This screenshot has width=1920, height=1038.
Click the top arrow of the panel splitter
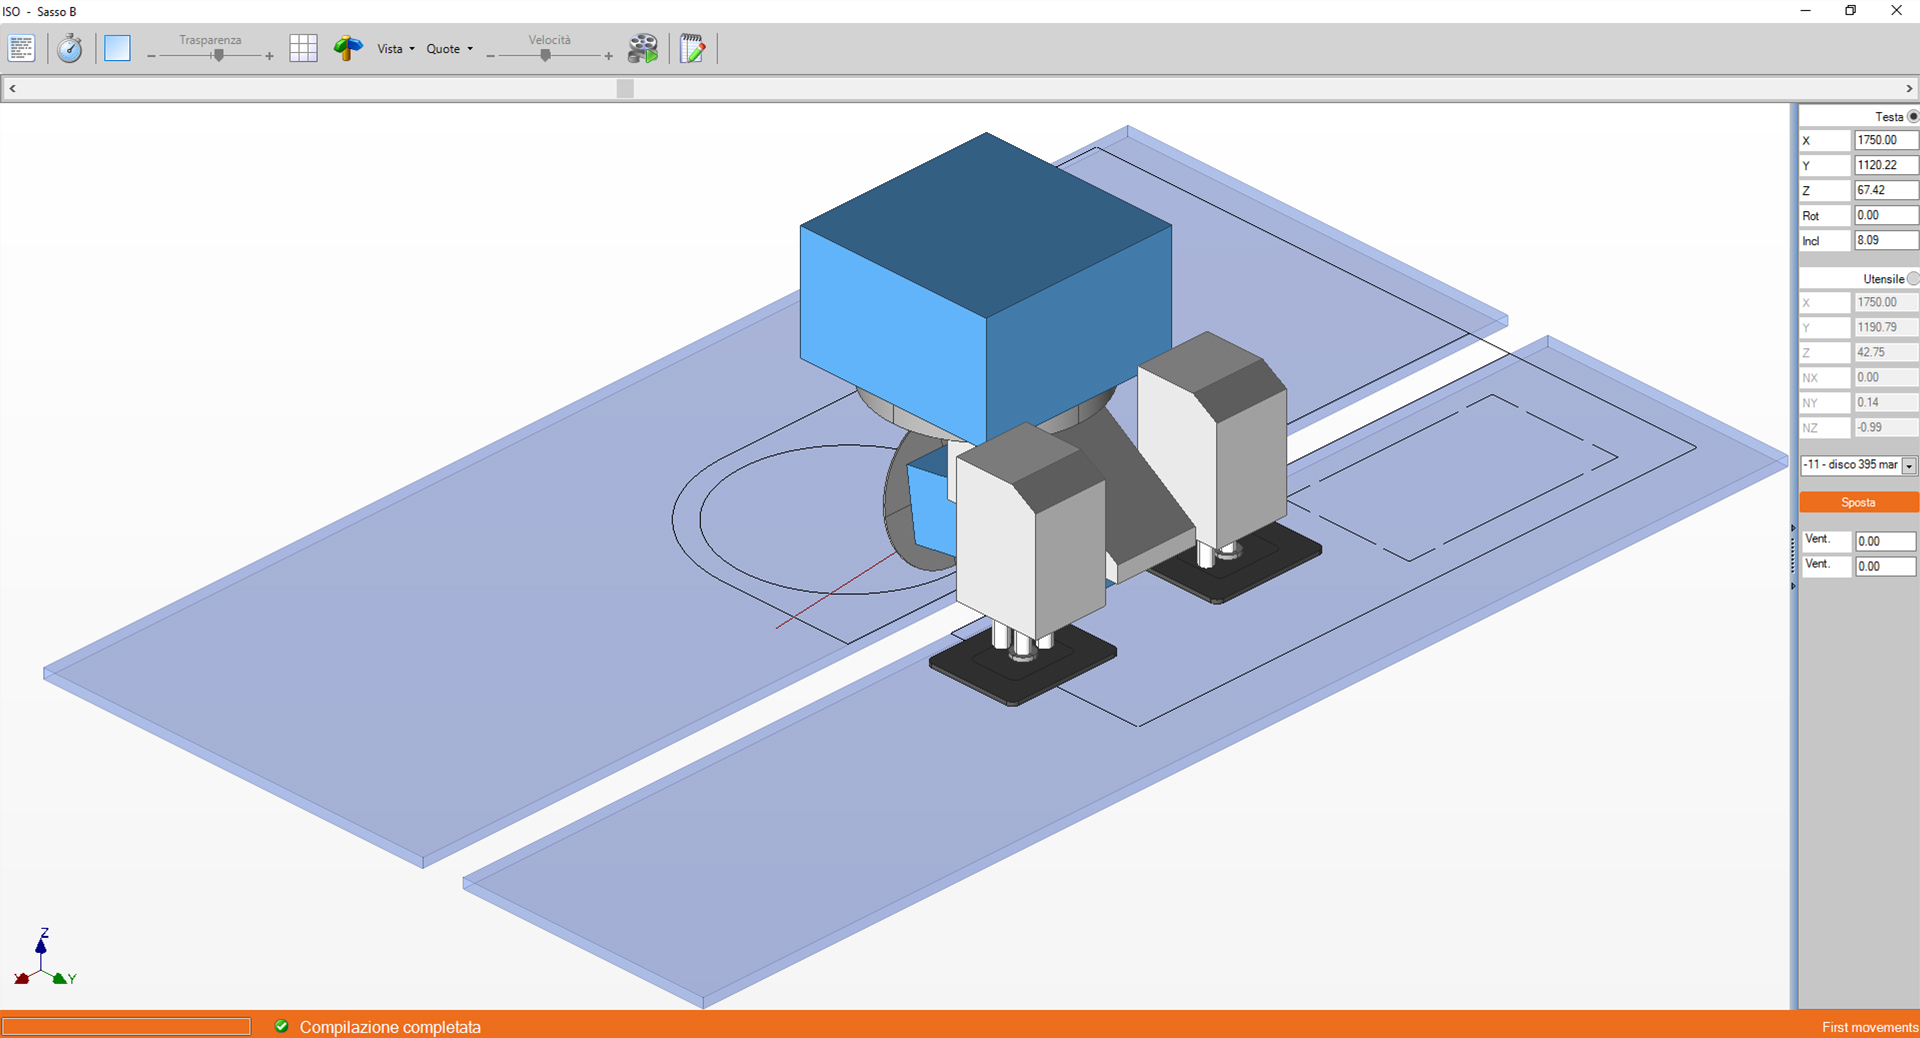1793,528
